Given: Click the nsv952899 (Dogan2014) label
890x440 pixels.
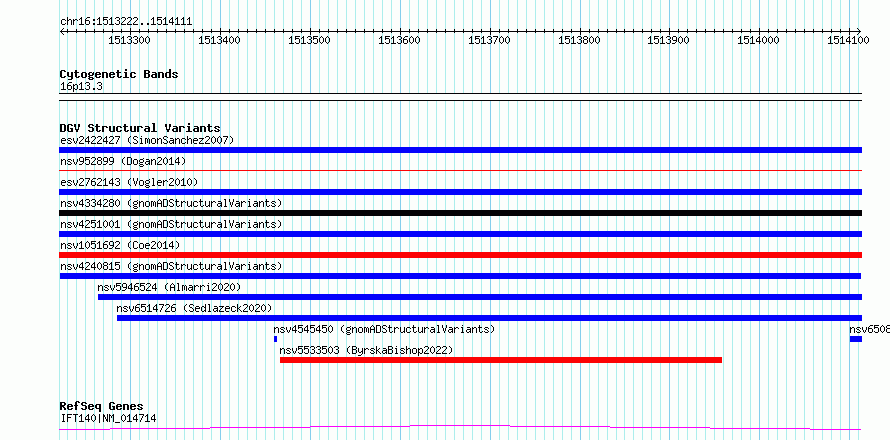Looking at the screenshot, I should tap(123, 161).
